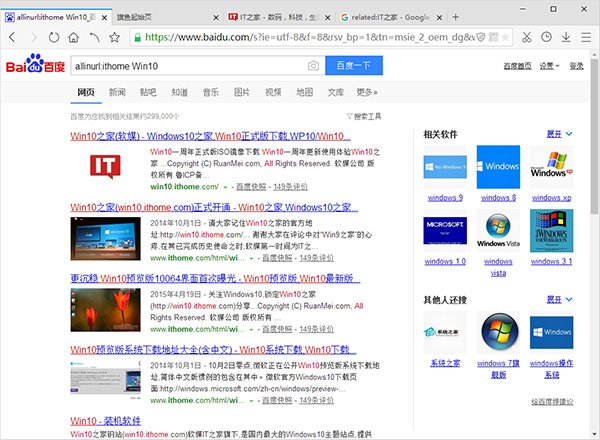Image resolution: width=600 pixels, height=440 pixels.
Task: Switch to the 图片 search tab
Action: 241,92
